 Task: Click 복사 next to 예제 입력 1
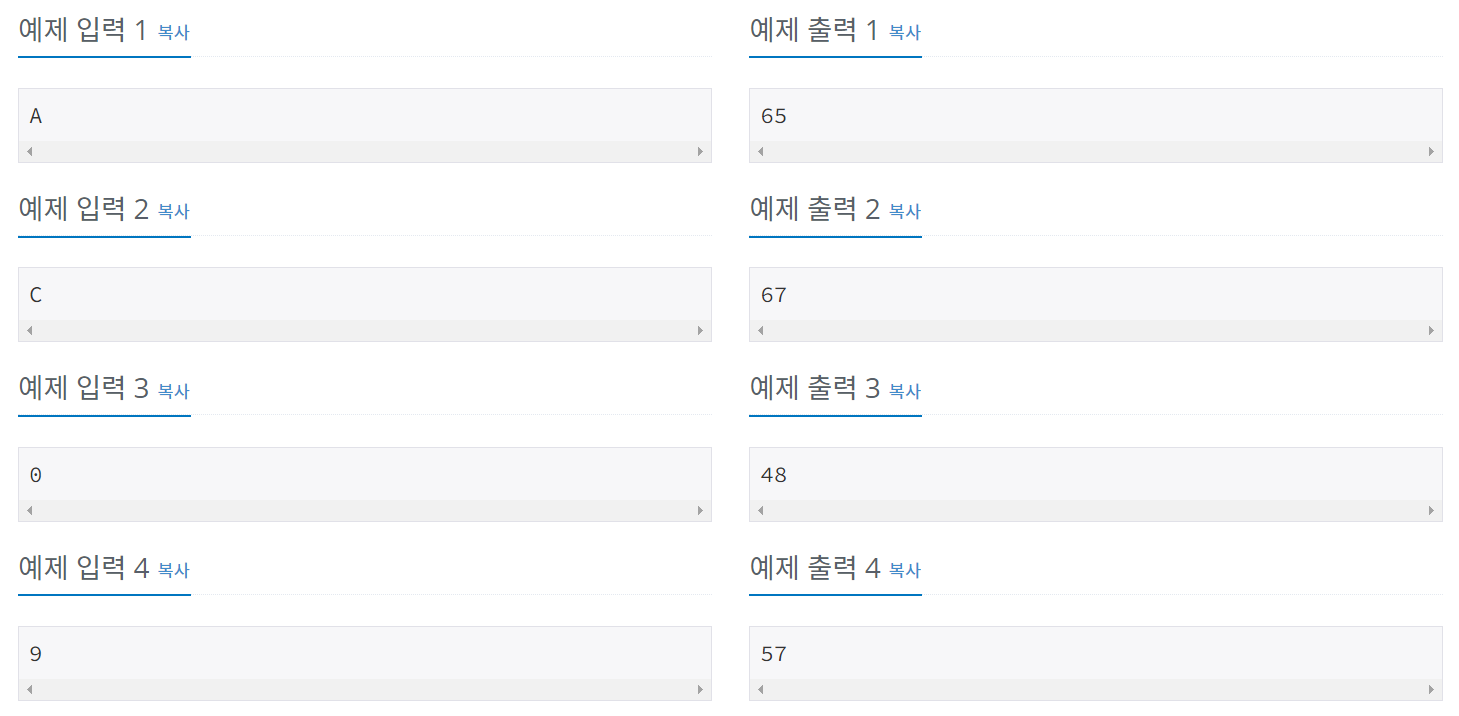[172, 32]
